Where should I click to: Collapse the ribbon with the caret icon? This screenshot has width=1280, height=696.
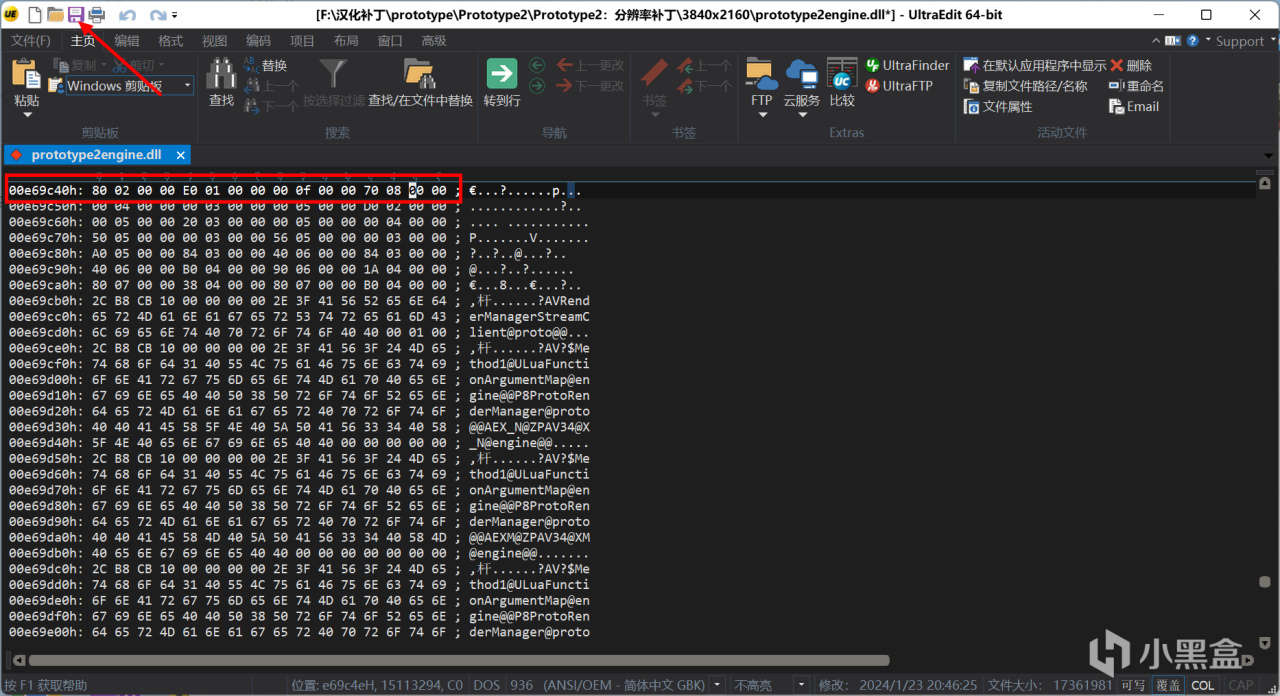[x=1156, y=41]
